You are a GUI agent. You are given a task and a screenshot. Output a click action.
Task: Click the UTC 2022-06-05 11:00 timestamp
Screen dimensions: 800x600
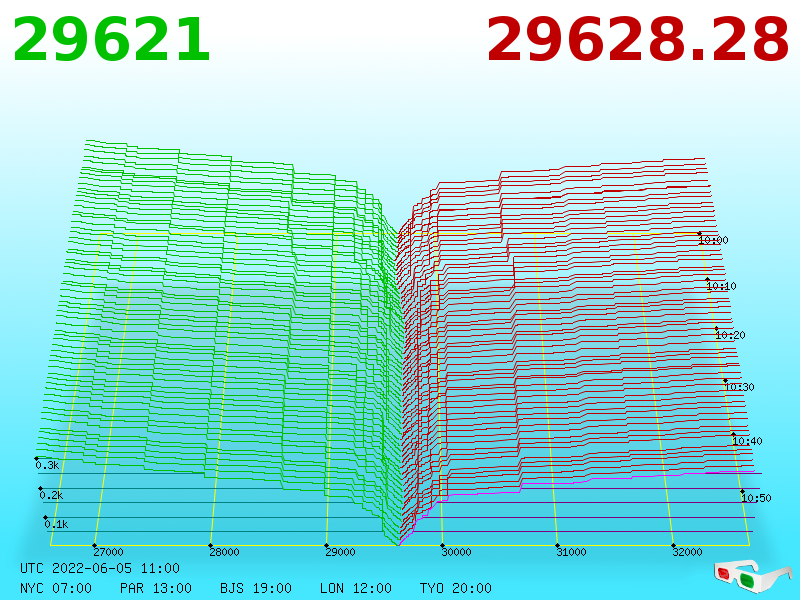(100, 568)
